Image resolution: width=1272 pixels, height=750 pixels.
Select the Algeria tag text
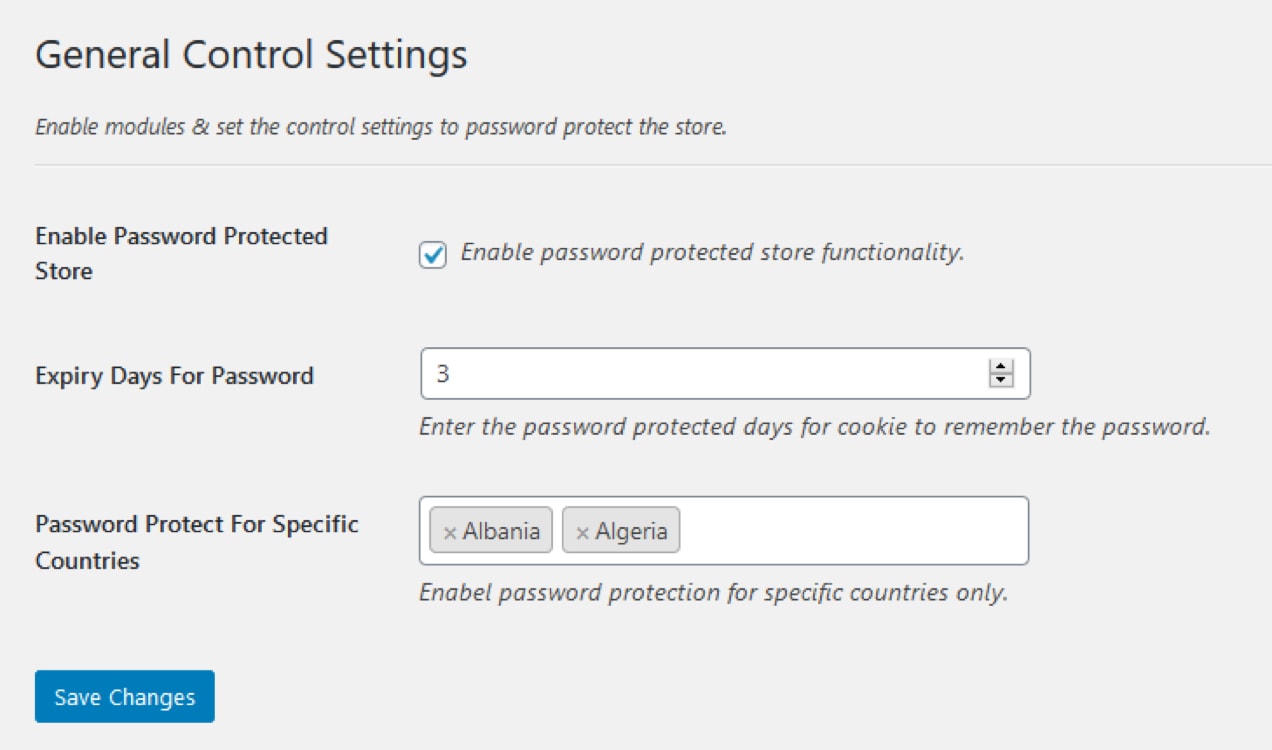pos(631,531)
